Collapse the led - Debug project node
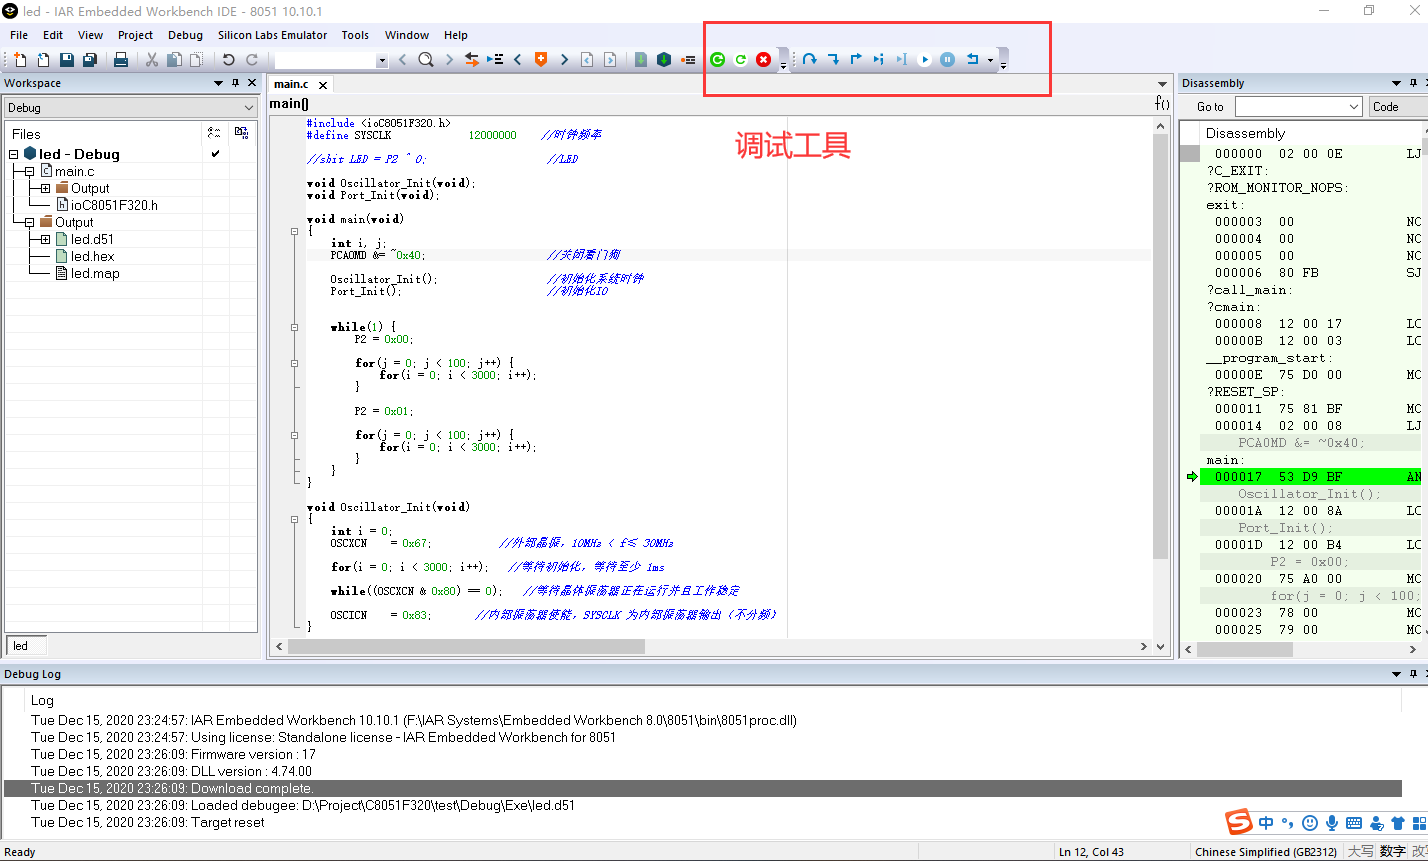 click(14, 154)
